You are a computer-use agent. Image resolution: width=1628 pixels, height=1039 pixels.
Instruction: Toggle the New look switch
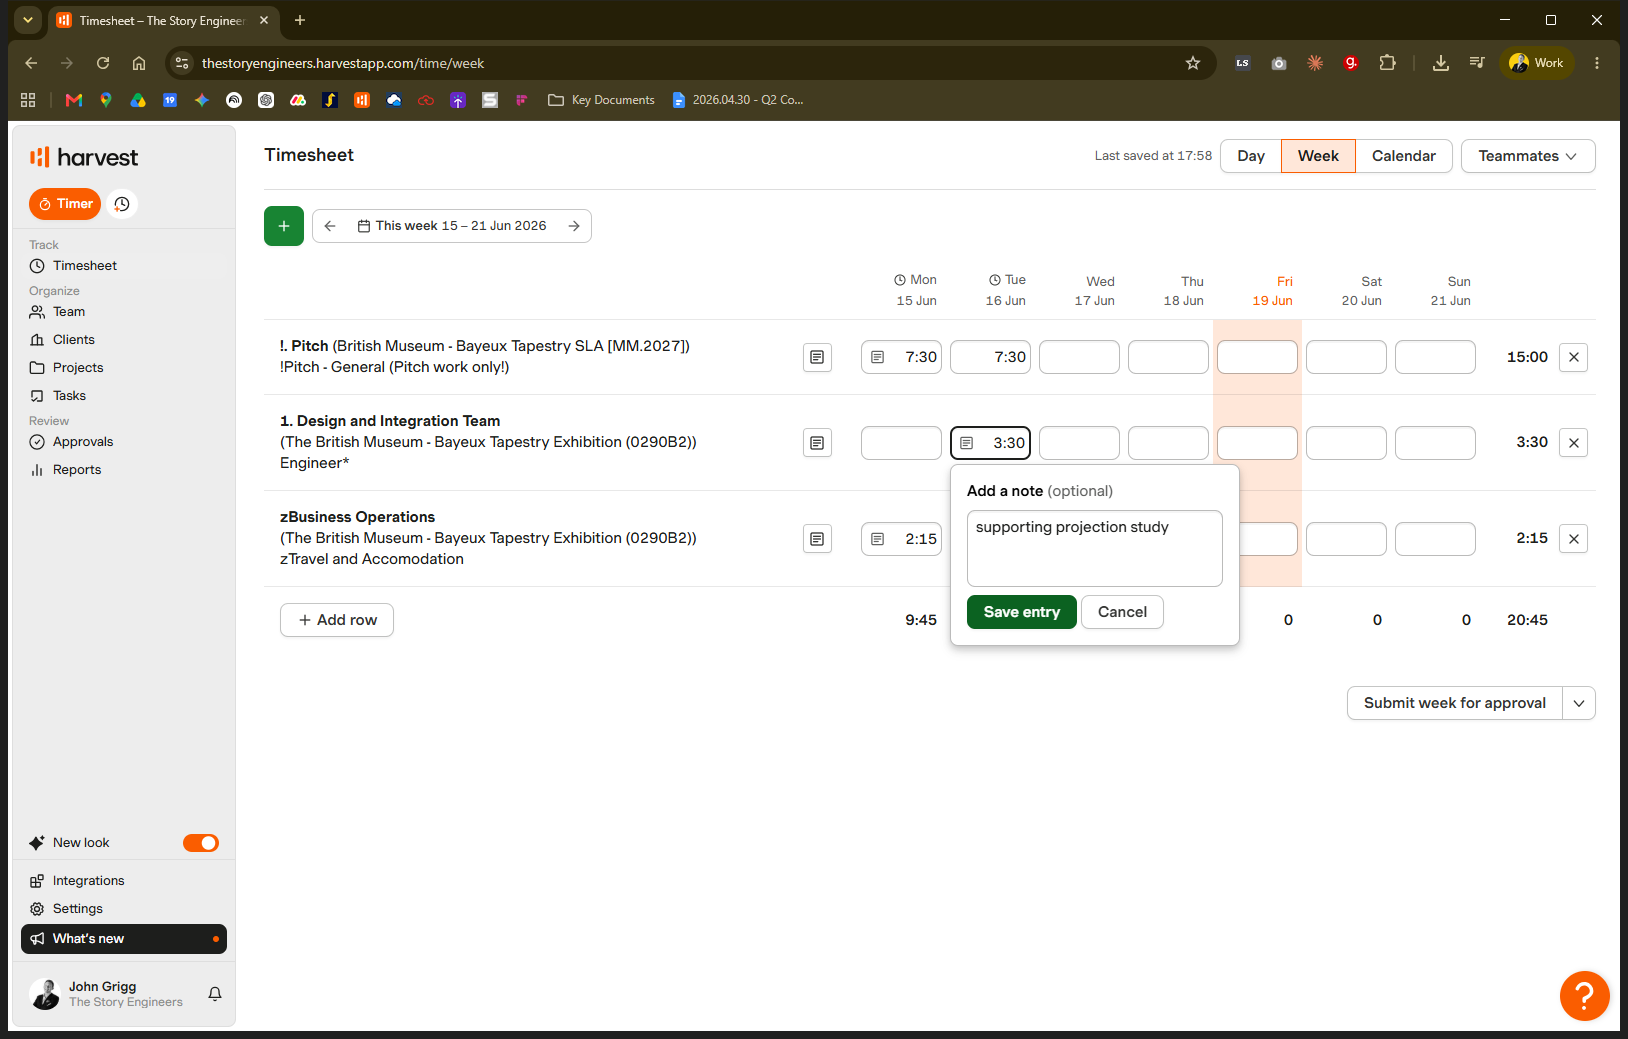point(201,843)
